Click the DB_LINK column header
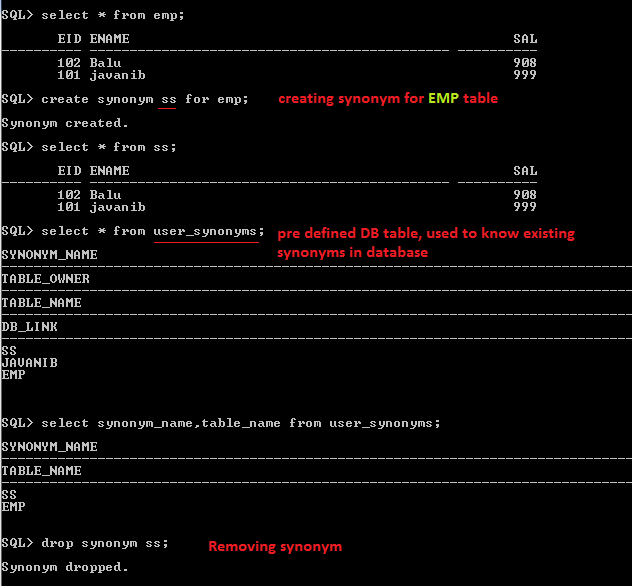Viewport: 632px width, 586px height. click(x=29, y=327)
